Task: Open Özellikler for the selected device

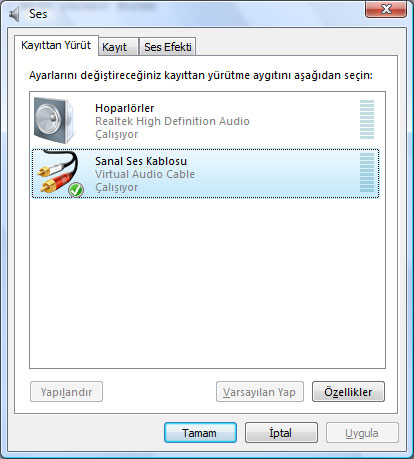Action: pos(348,392)
